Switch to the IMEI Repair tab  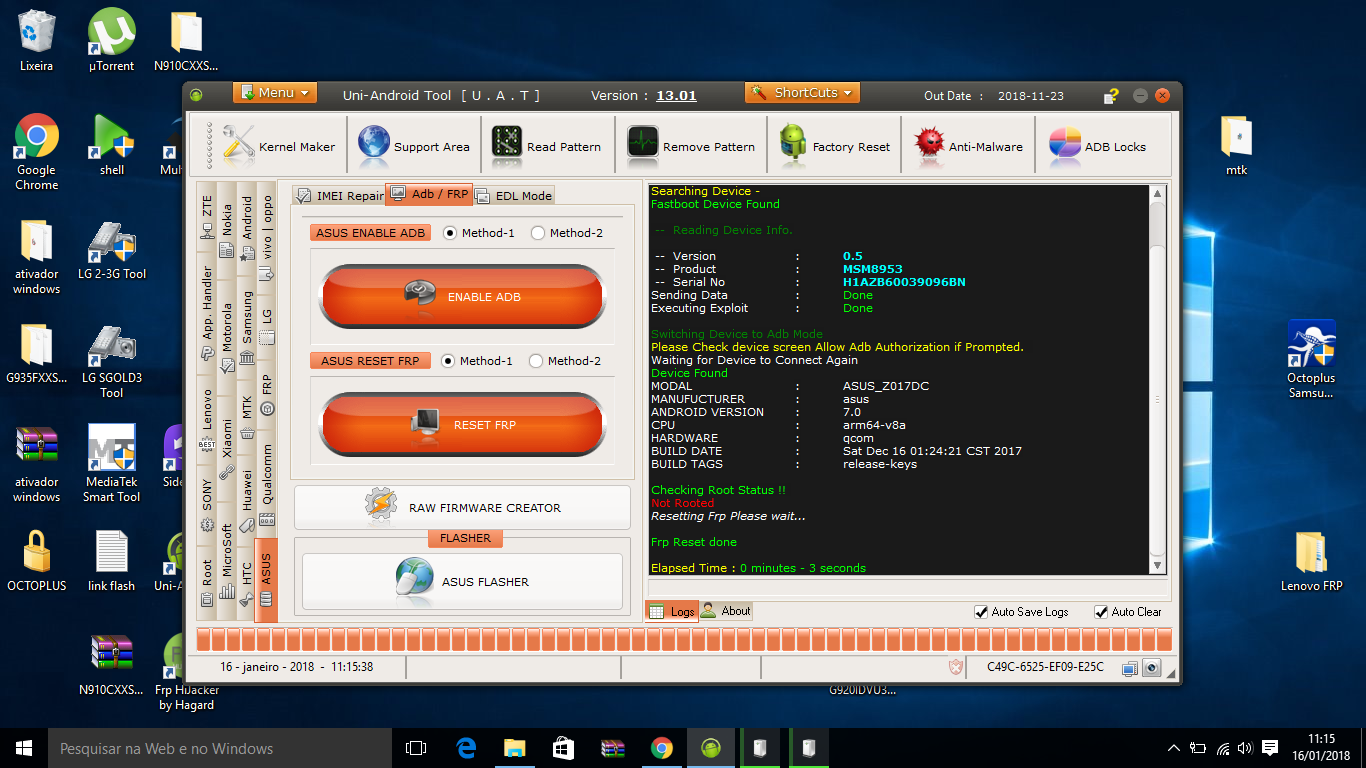339,195
